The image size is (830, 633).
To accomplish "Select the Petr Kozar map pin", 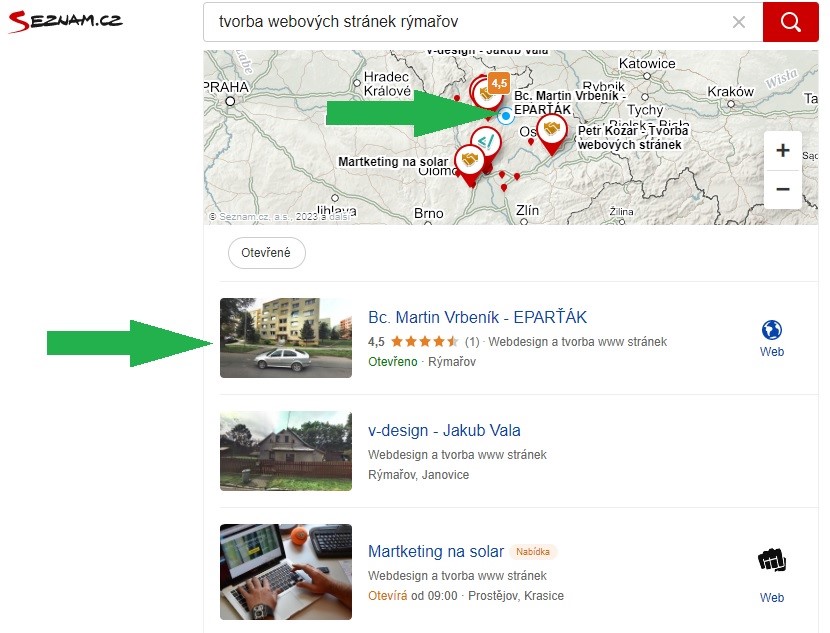I will [552, 132].
